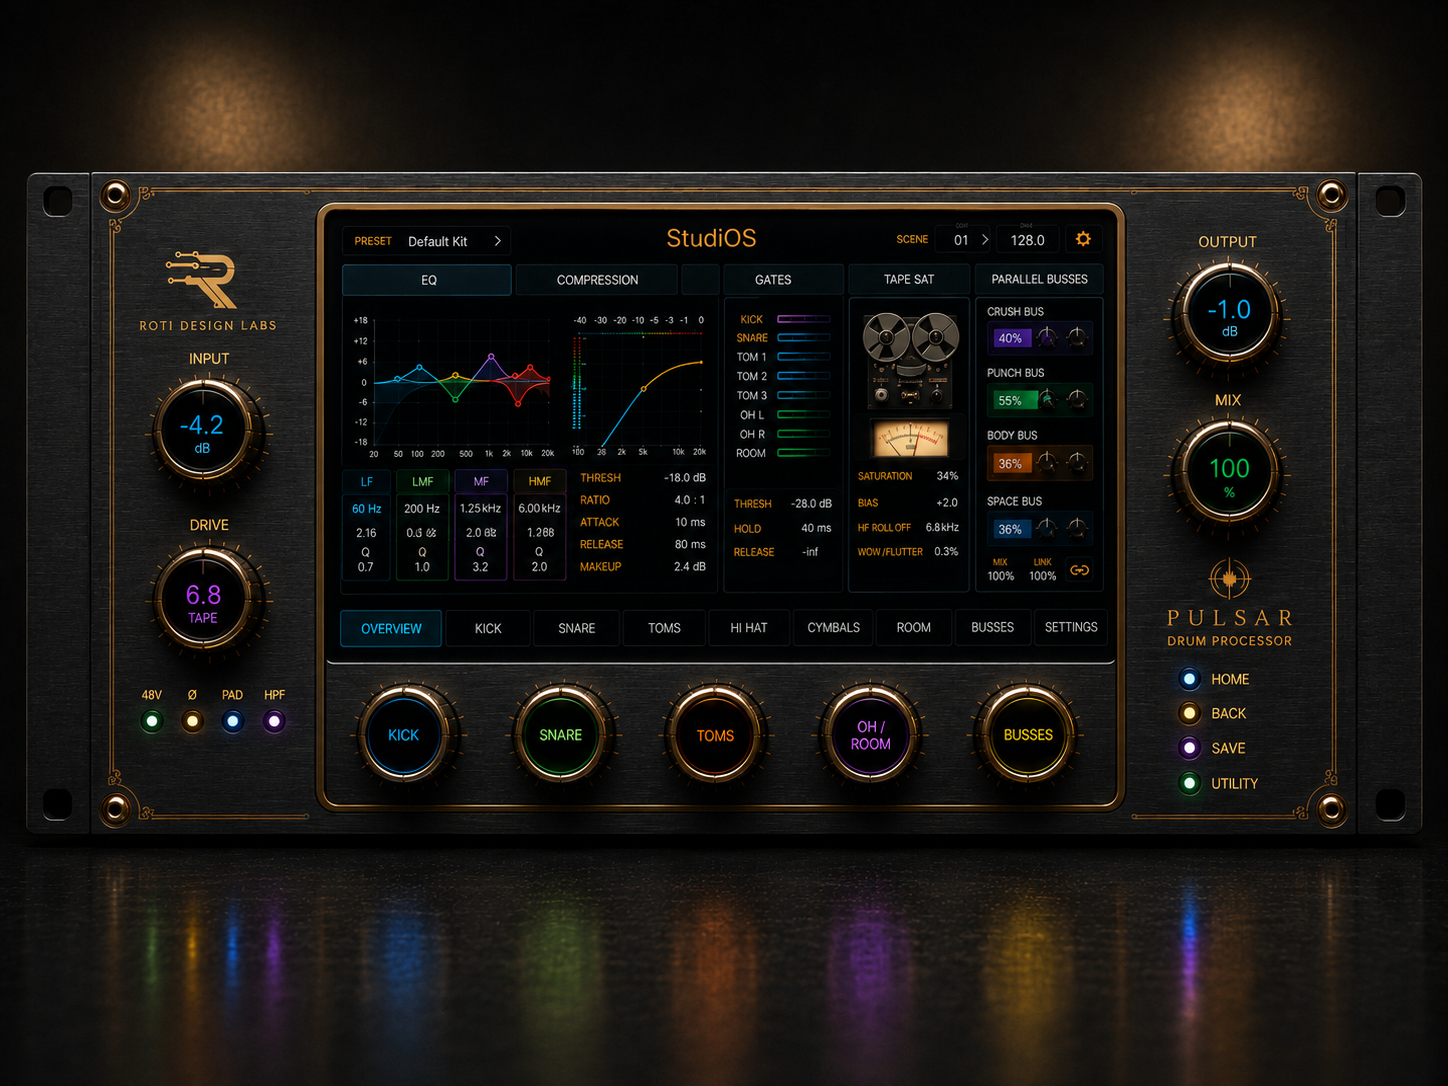Click the SAVE LED button
This screenshot has height=1086, width=1448.
1189,748
